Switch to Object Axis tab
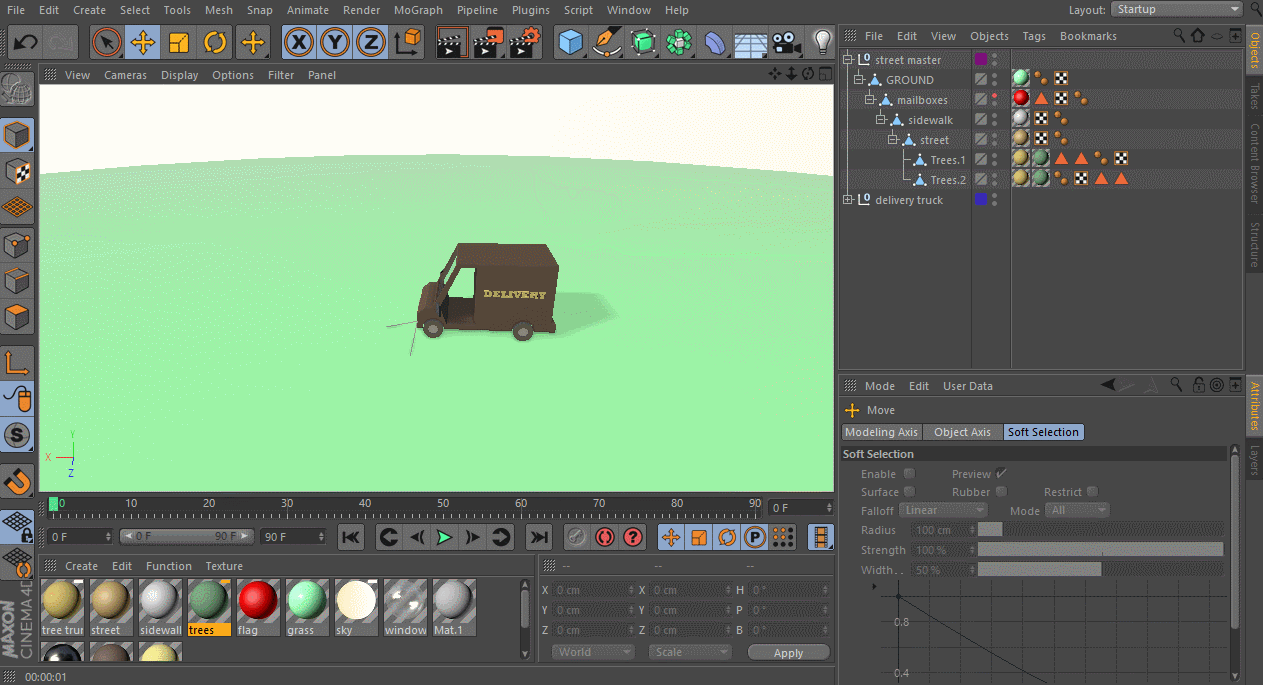This screenshot has width=1263, height=685. pos(962,432)
